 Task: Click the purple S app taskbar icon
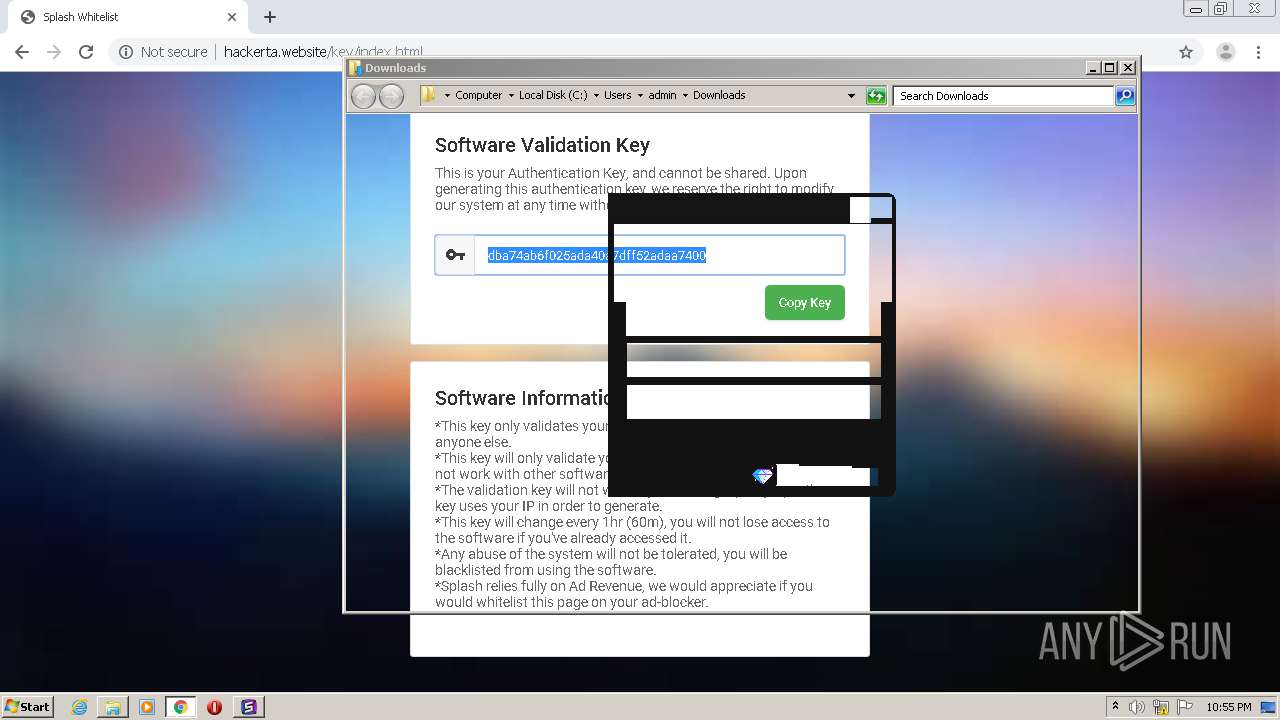(x=249, y=707)
